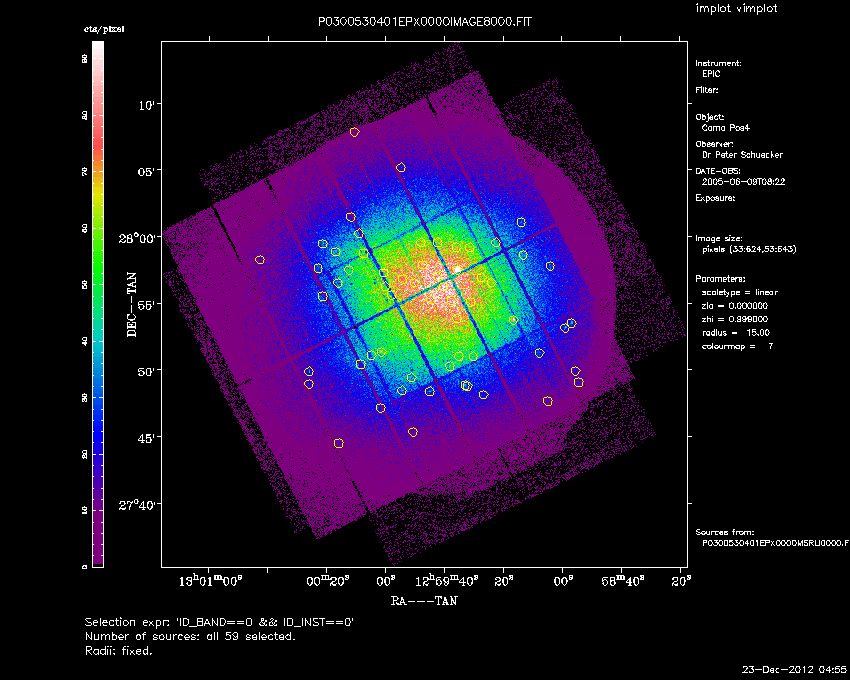Click the radius = 15.00 parameter
The image size is (850, 680).
[x=736, y=332]
